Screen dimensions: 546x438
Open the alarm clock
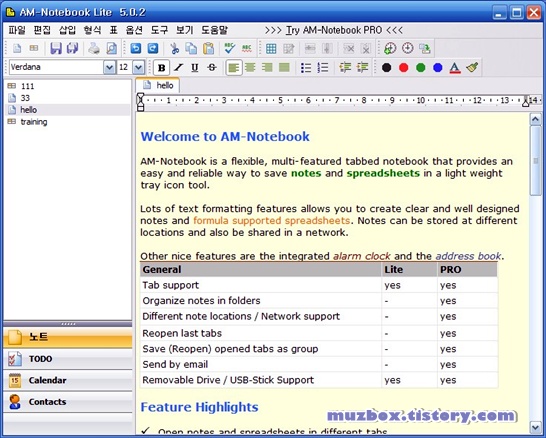tap(407, 48)
